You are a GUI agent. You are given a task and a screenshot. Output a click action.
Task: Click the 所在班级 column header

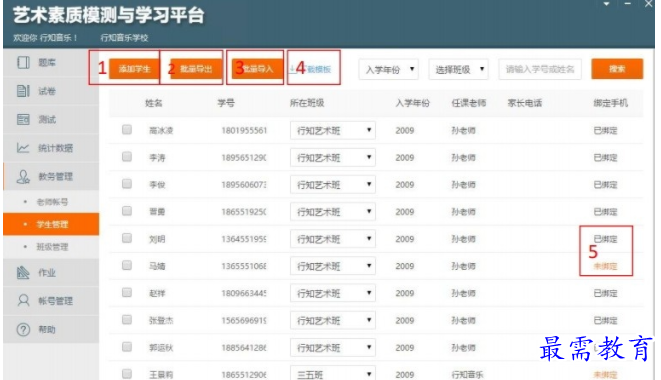(x=307, y=103)
